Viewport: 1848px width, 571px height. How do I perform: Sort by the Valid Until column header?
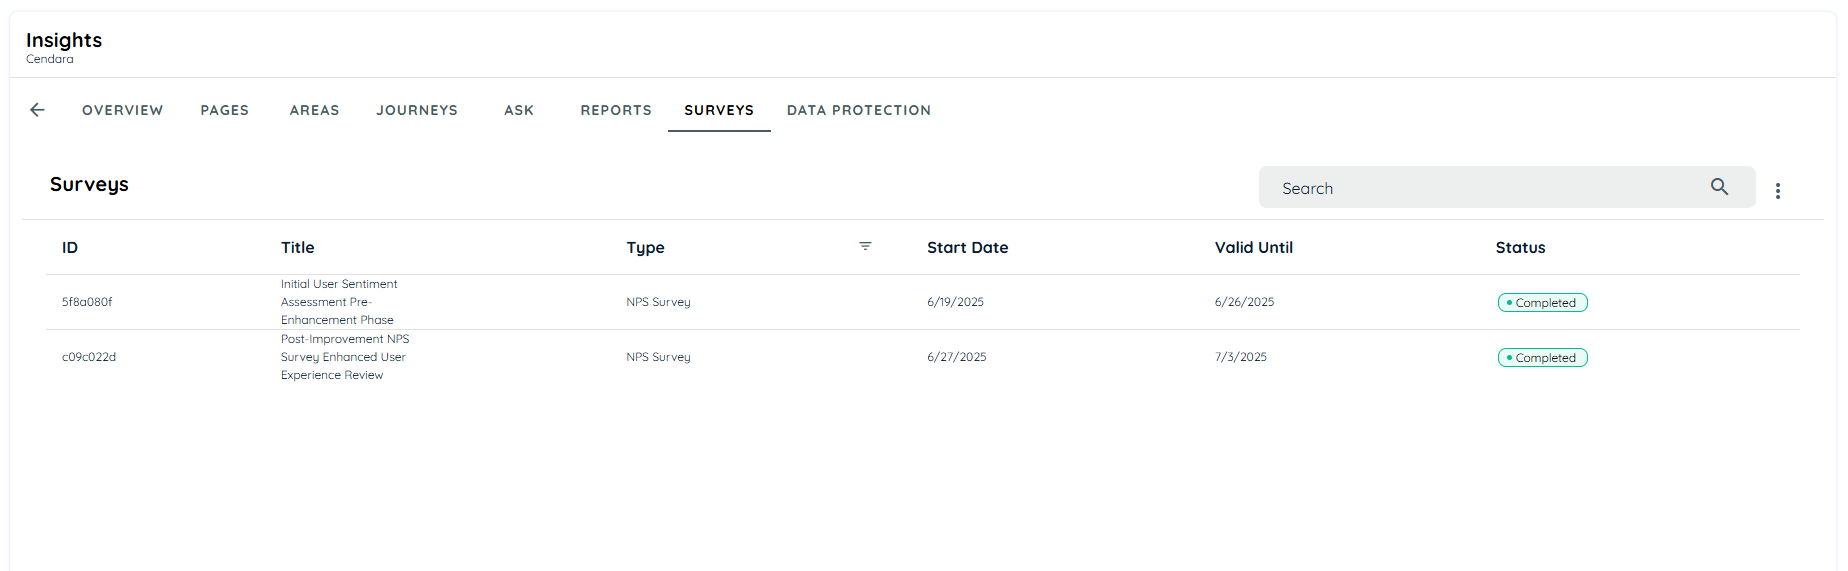1253,247
